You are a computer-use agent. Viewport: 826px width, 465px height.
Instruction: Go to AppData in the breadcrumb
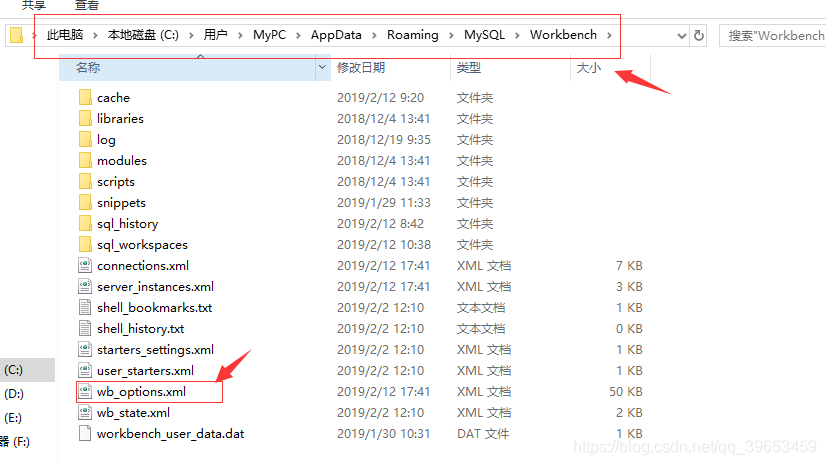[336, 35]
